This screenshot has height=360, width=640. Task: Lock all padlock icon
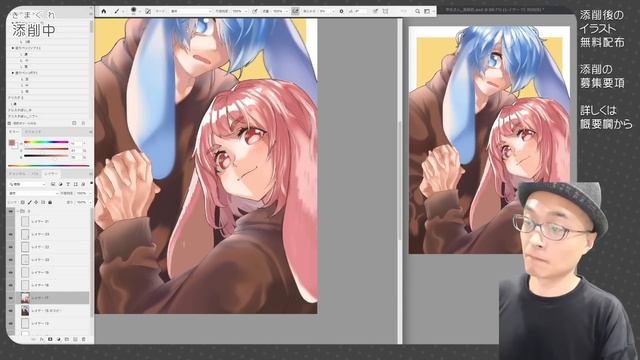click(x=50, y=202)
